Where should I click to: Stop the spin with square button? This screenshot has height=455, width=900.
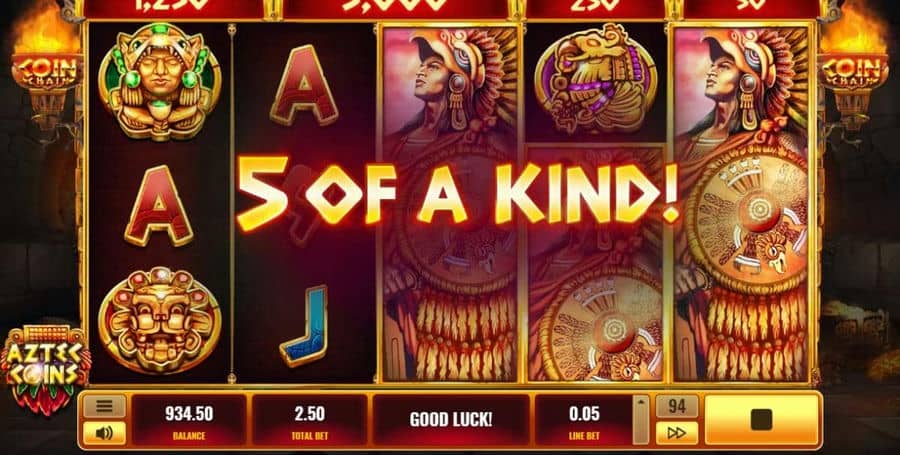[761, 419]
